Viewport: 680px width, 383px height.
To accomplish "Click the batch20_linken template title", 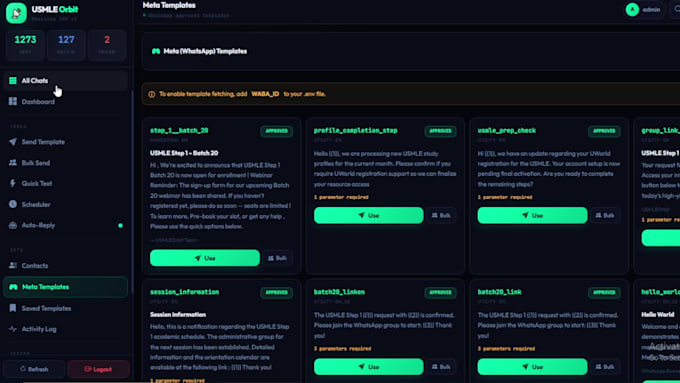I will click(339, 292).
